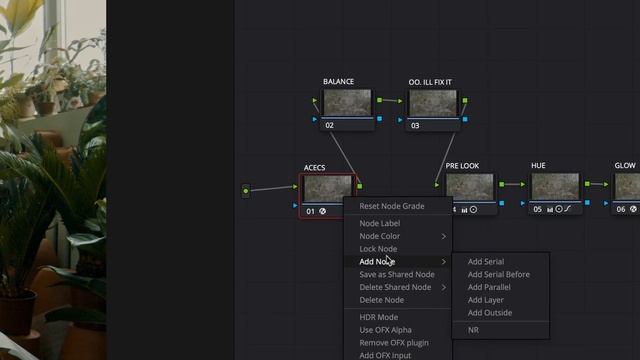Select the HUE node 05 thumbnail
The height and width of the screenshot is (360, 640).
[x=555, y=186]
